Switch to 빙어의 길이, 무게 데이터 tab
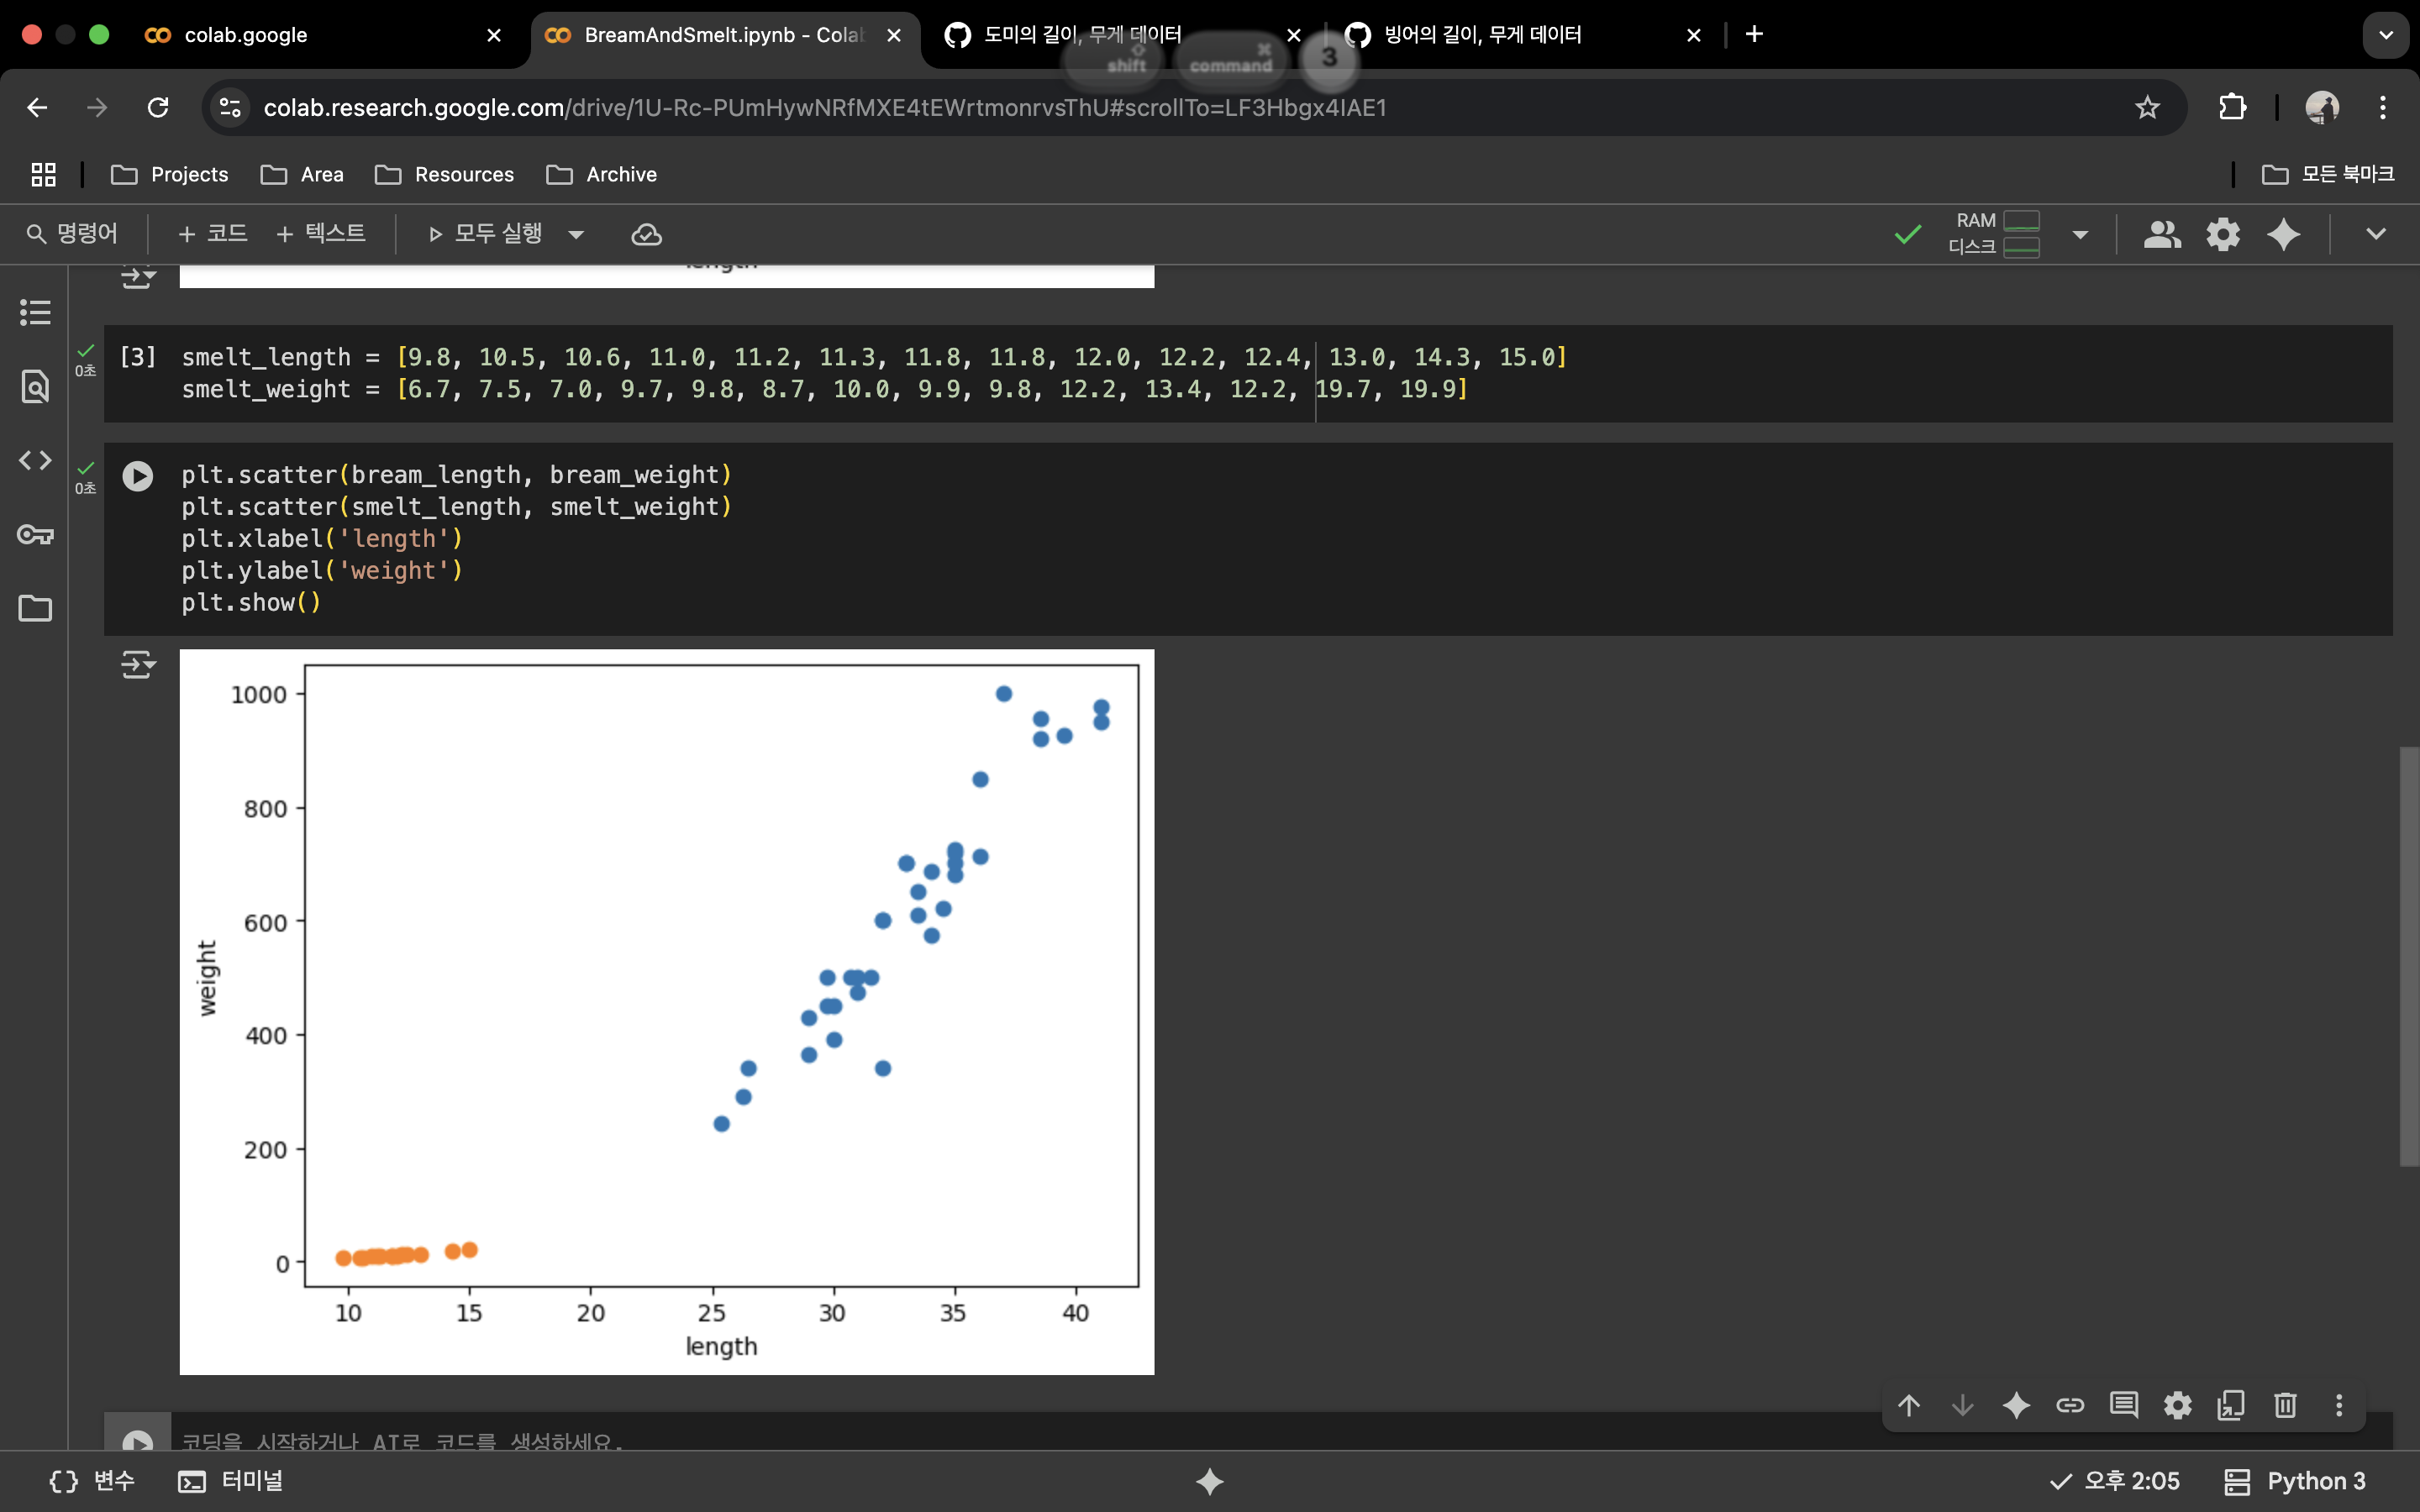The width and height of the screenshot is (2420, 1512). click(1481, 35)
